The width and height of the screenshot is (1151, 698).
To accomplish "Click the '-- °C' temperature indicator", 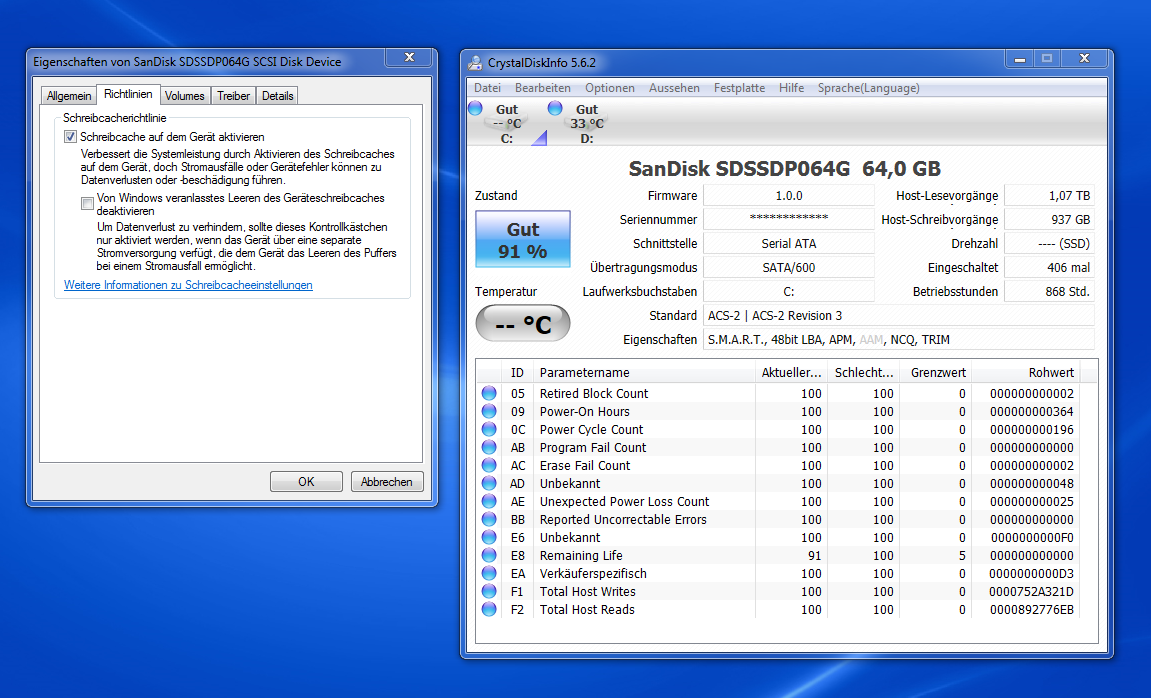I will [523, 323].
